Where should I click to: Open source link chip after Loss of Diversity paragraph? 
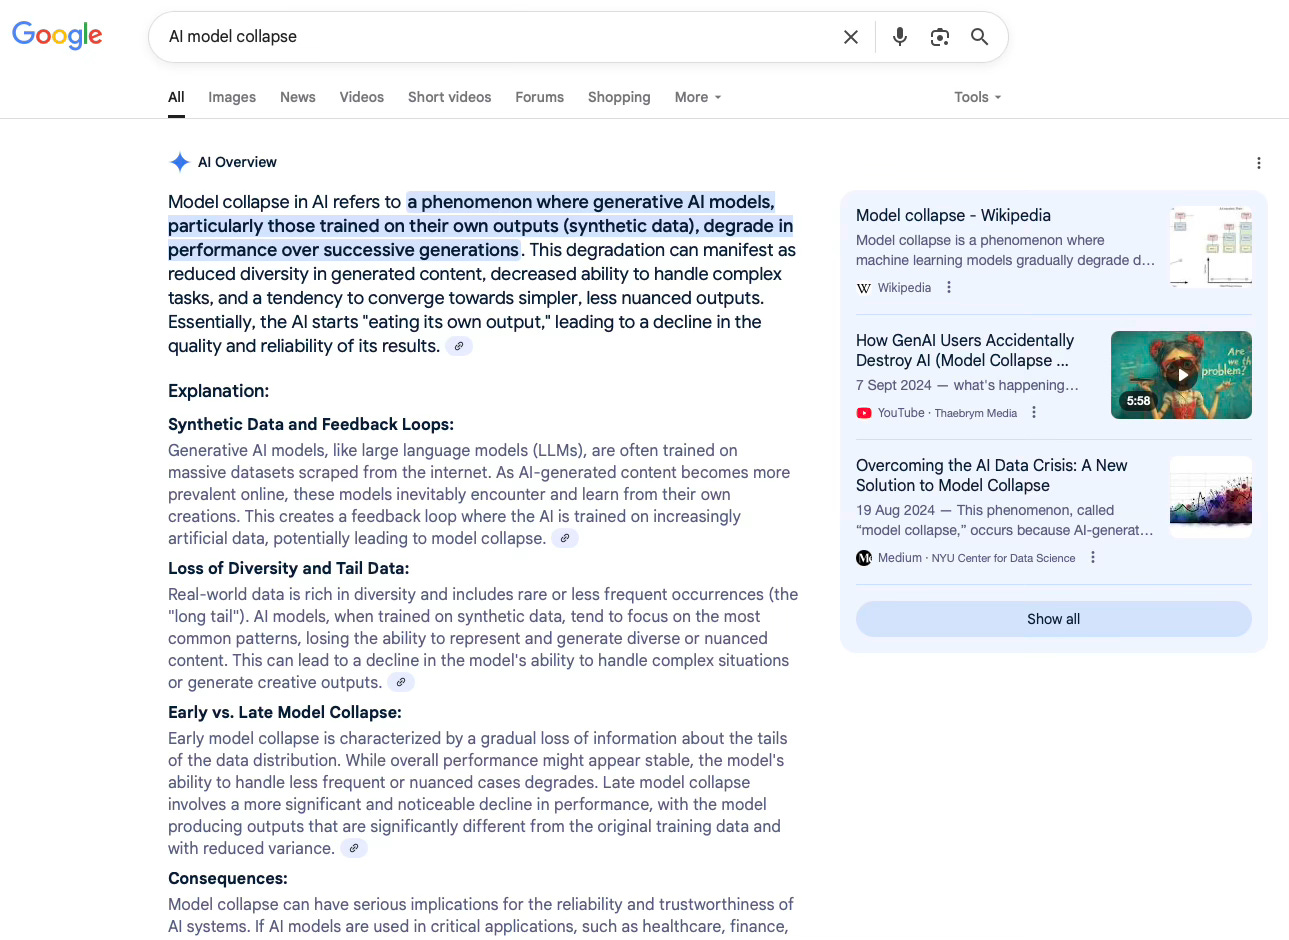coord(401,682)
